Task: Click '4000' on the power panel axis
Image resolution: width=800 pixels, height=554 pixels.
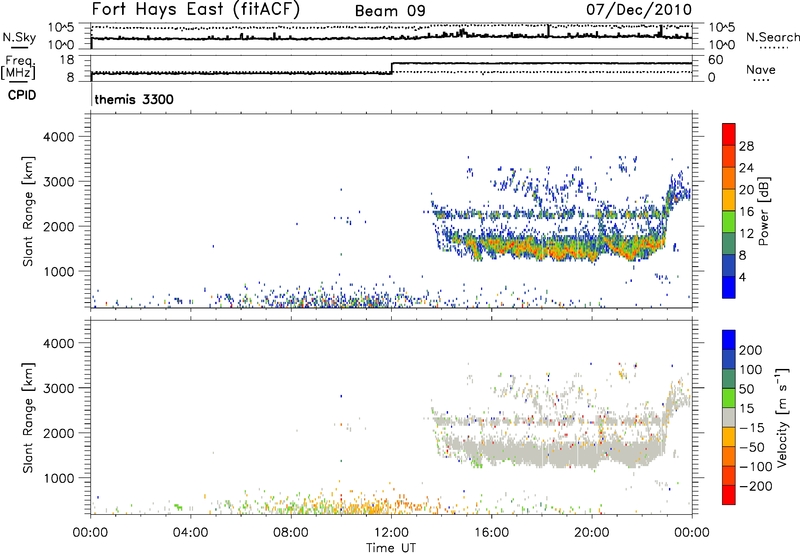Action: (59, 137)
